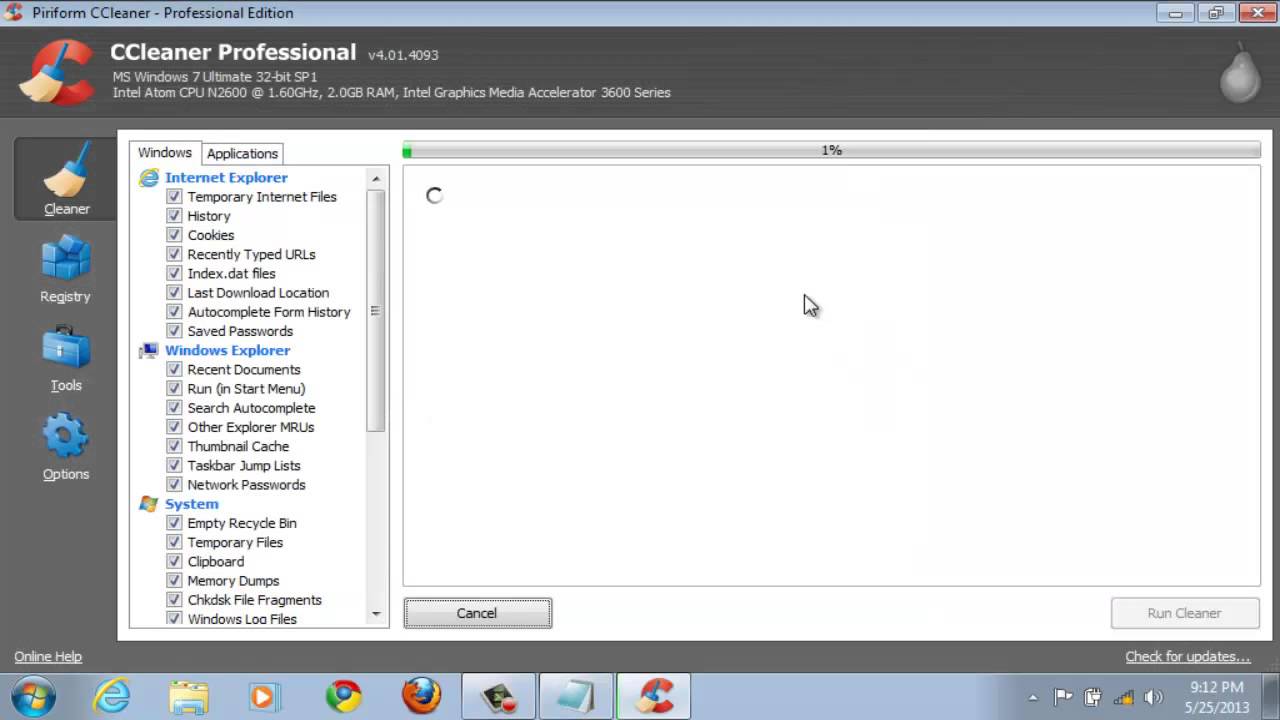Click the list scroll up arrow
The width and height of the screenshot is (1280, 720).
(x=376, y=178)
